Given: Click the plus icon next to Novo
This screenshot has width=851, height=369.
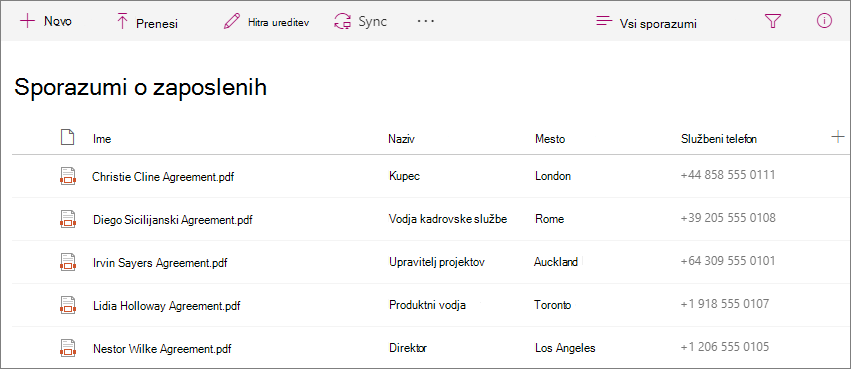Looking at the screenshot, I should [27, 21].
